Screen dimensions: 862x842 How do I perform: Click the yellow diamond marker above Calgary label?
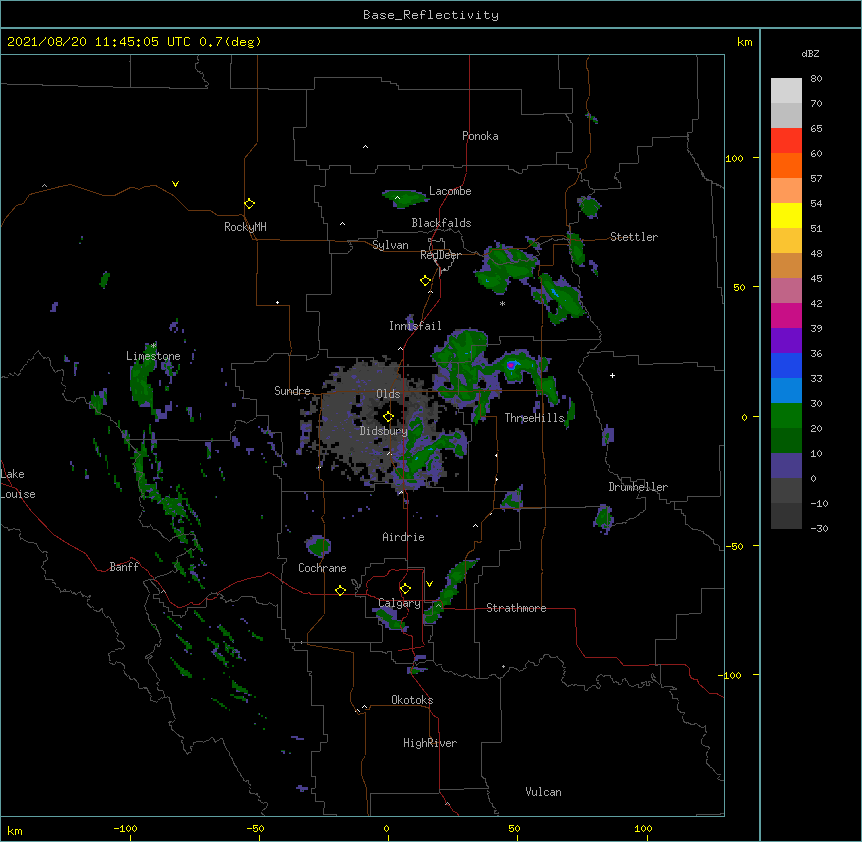pyautogui.click(x=405, y=589)
